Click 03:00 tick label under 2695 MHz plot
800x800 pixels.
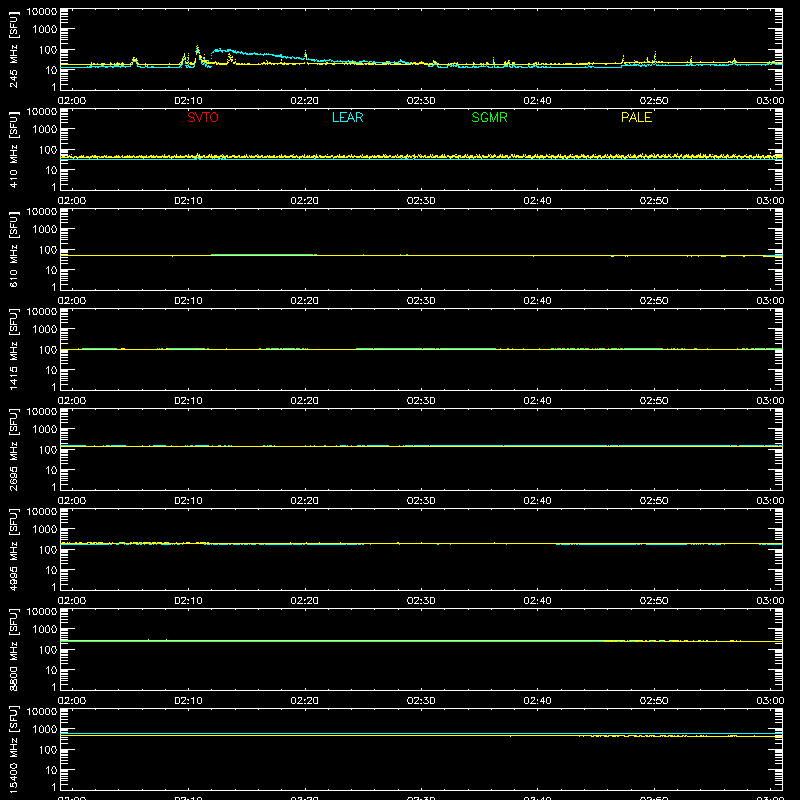tap(770, 501)
